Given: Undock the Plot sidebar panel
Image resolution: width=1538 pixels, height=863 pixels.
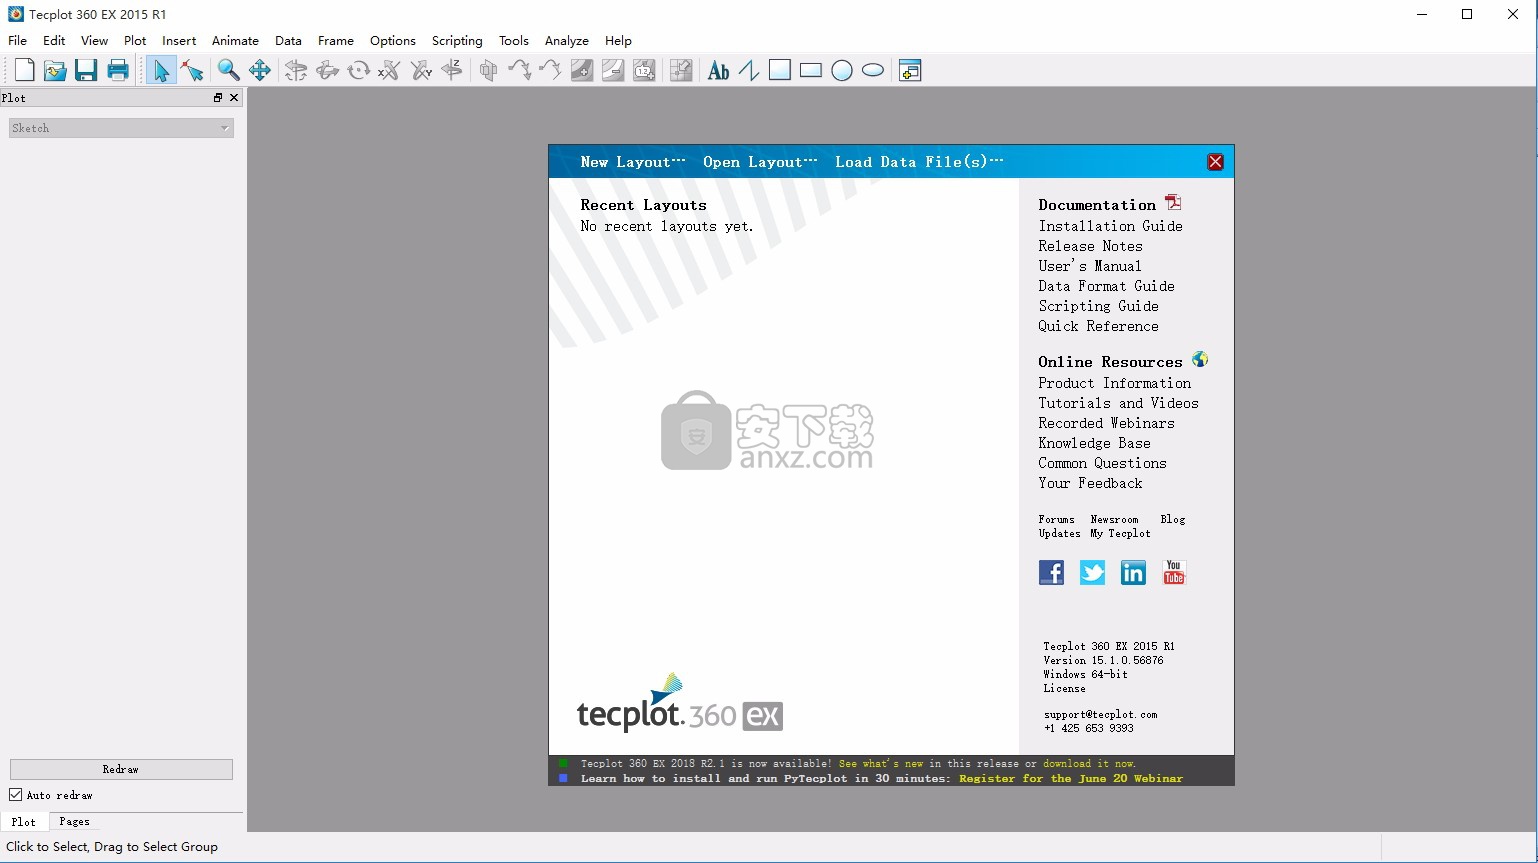Looking at the screenshot, I should point(218,97).
